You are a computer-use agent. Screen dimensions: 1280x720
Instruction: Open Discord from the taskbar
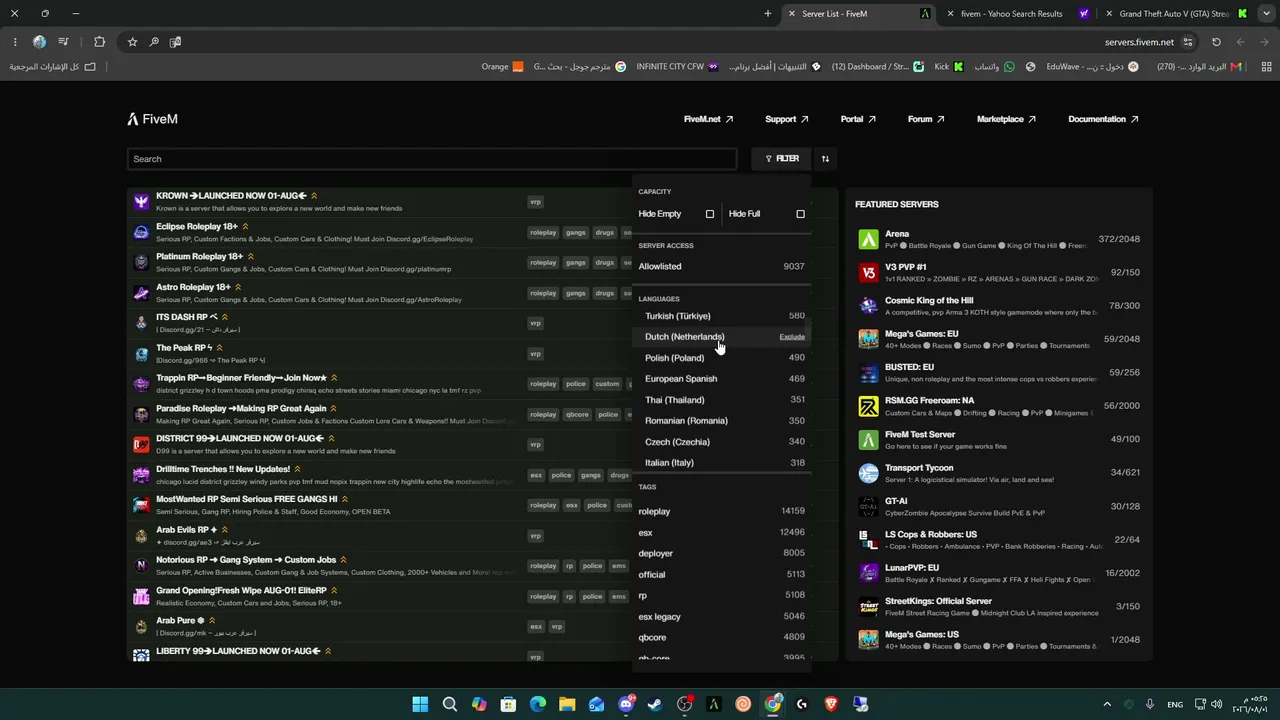point(626,704)
